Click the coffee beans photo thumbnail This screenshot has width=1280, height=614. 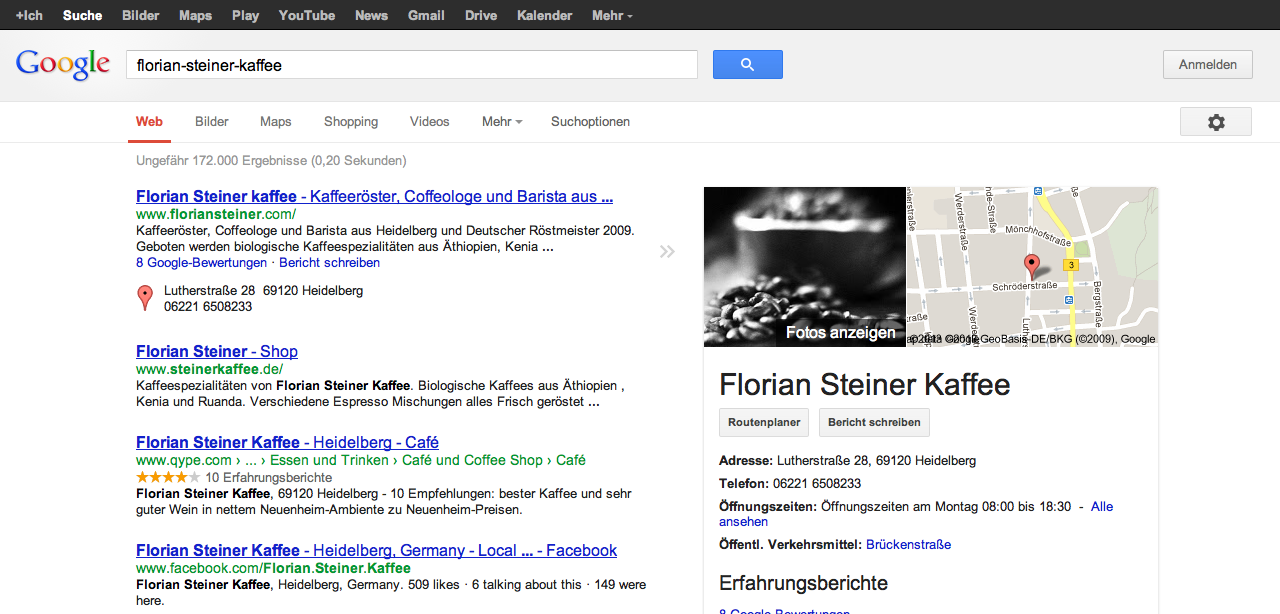click(x=804, y=266)
